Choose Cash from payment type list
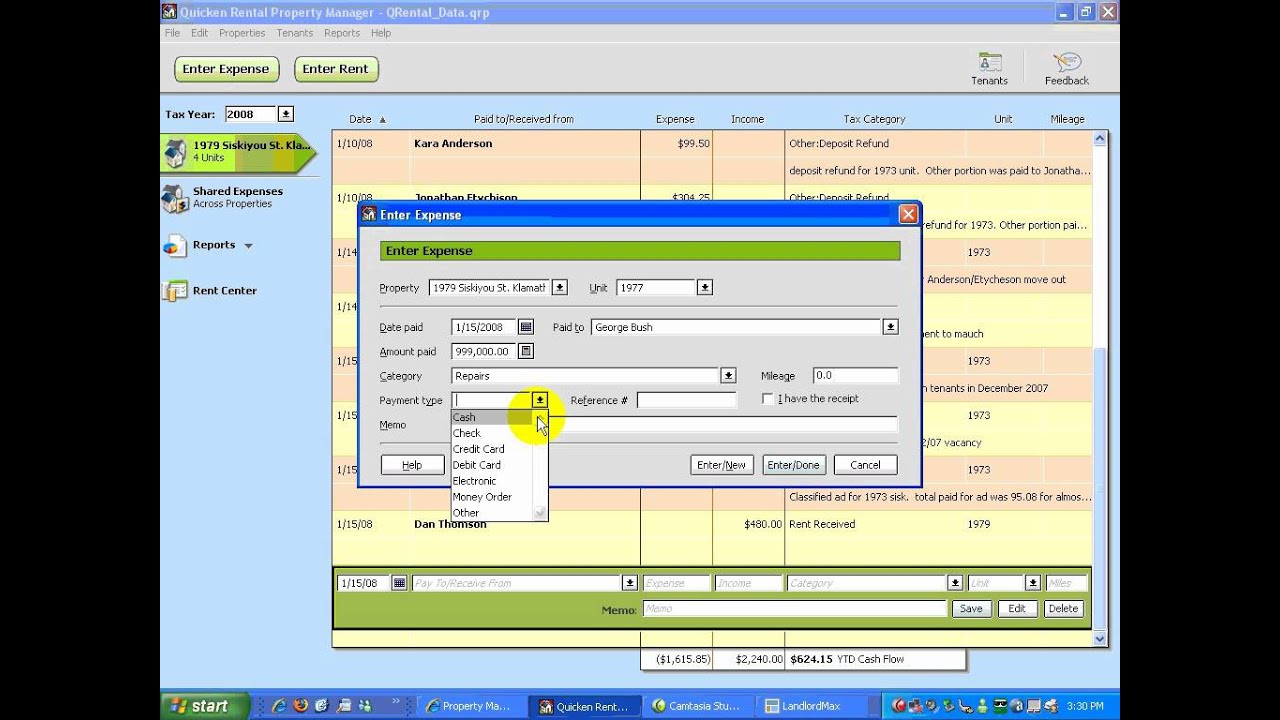Viewport: 1280px width, 720px height. 493,417
